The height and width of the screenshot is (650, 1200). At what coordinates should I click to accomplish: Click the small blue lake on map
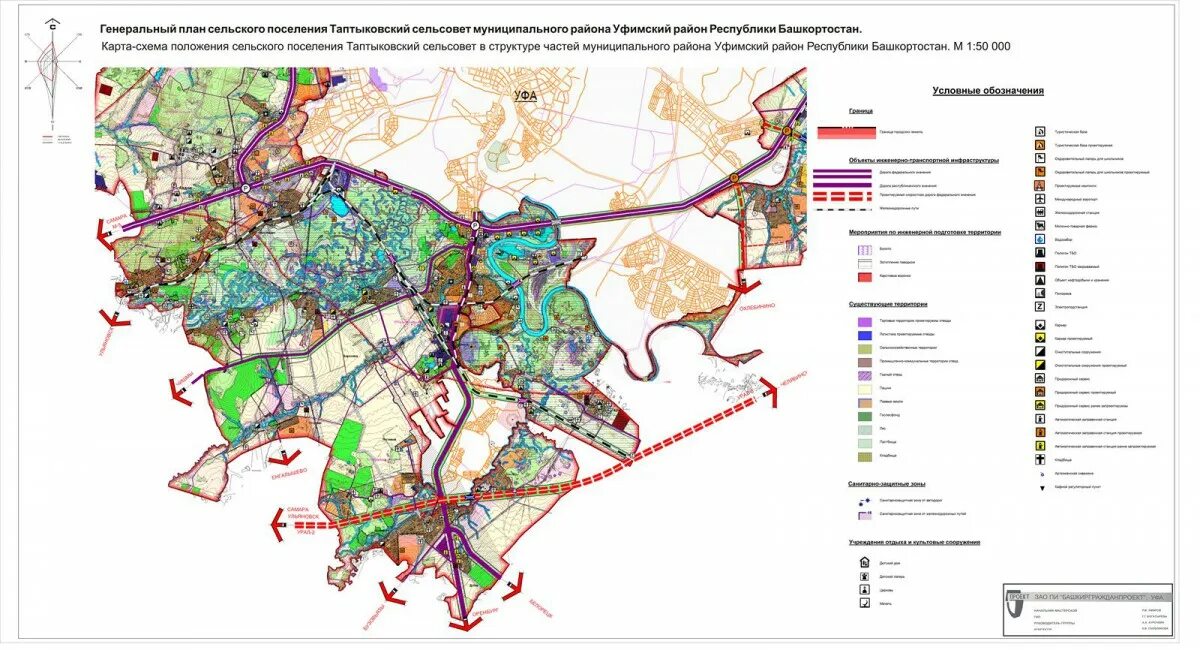pyautogui.click(x=338, y=207)
